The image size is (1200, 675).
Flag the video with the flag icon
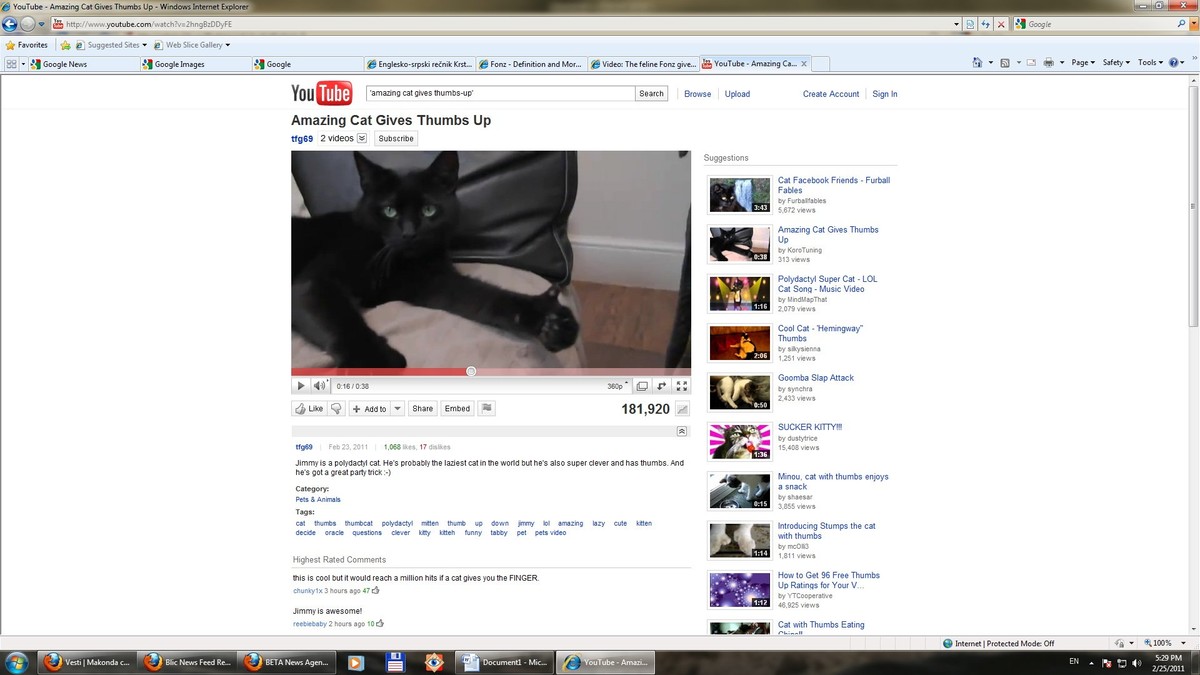click(x=486, y=408)
